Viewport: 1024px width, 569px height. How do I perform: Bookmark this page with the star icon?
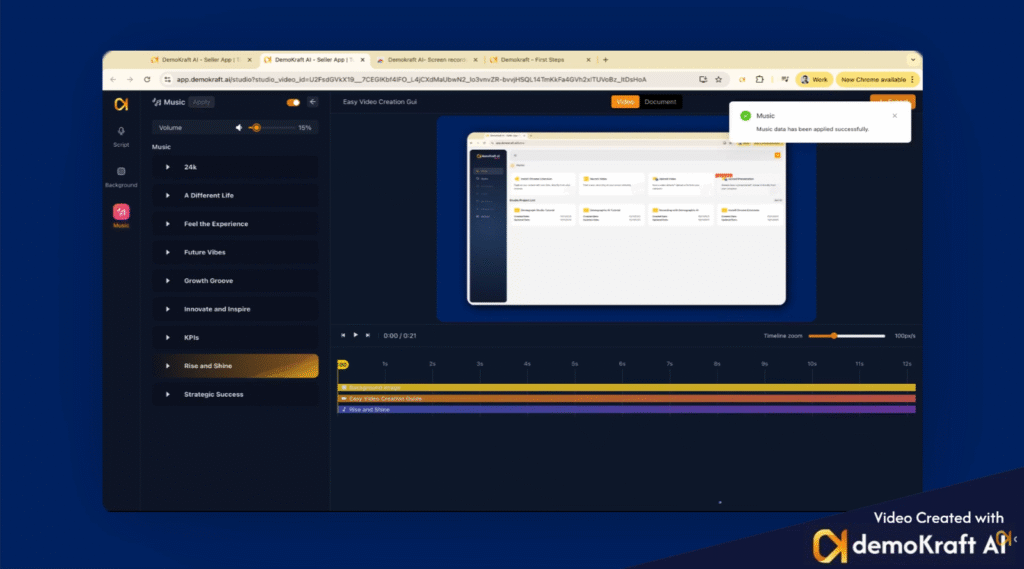pos(718,79)
